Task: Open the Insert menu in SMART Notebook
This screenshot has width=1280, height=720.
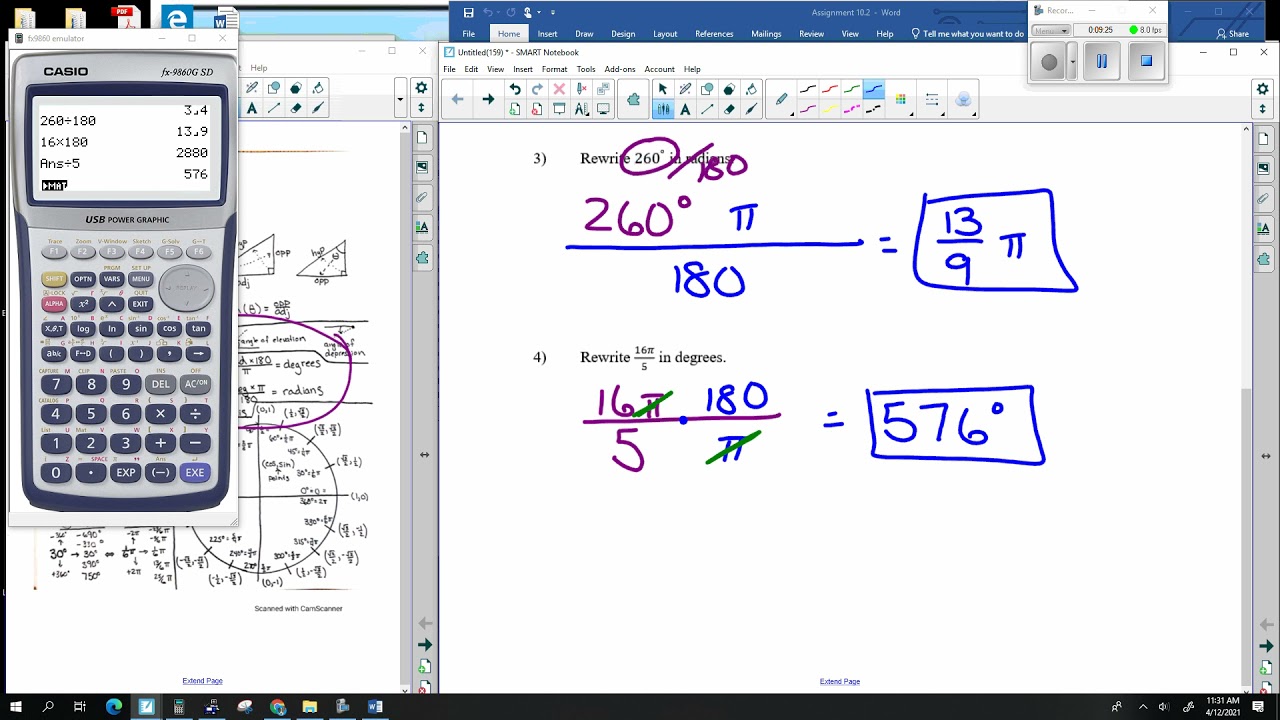Action: click(523, 69)
